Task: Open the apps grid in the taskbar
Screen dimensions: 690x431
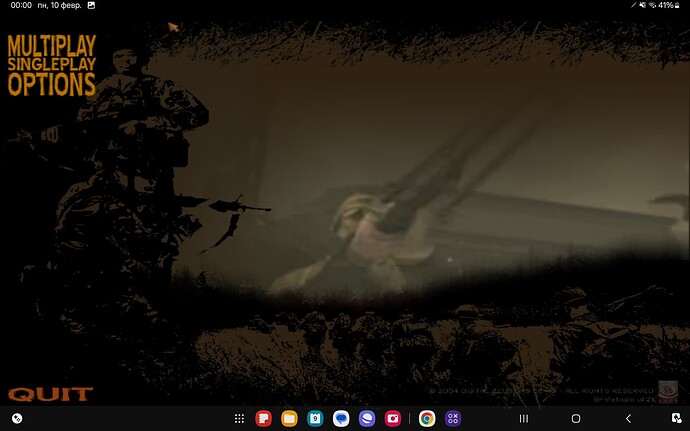Action: point(239,418)
